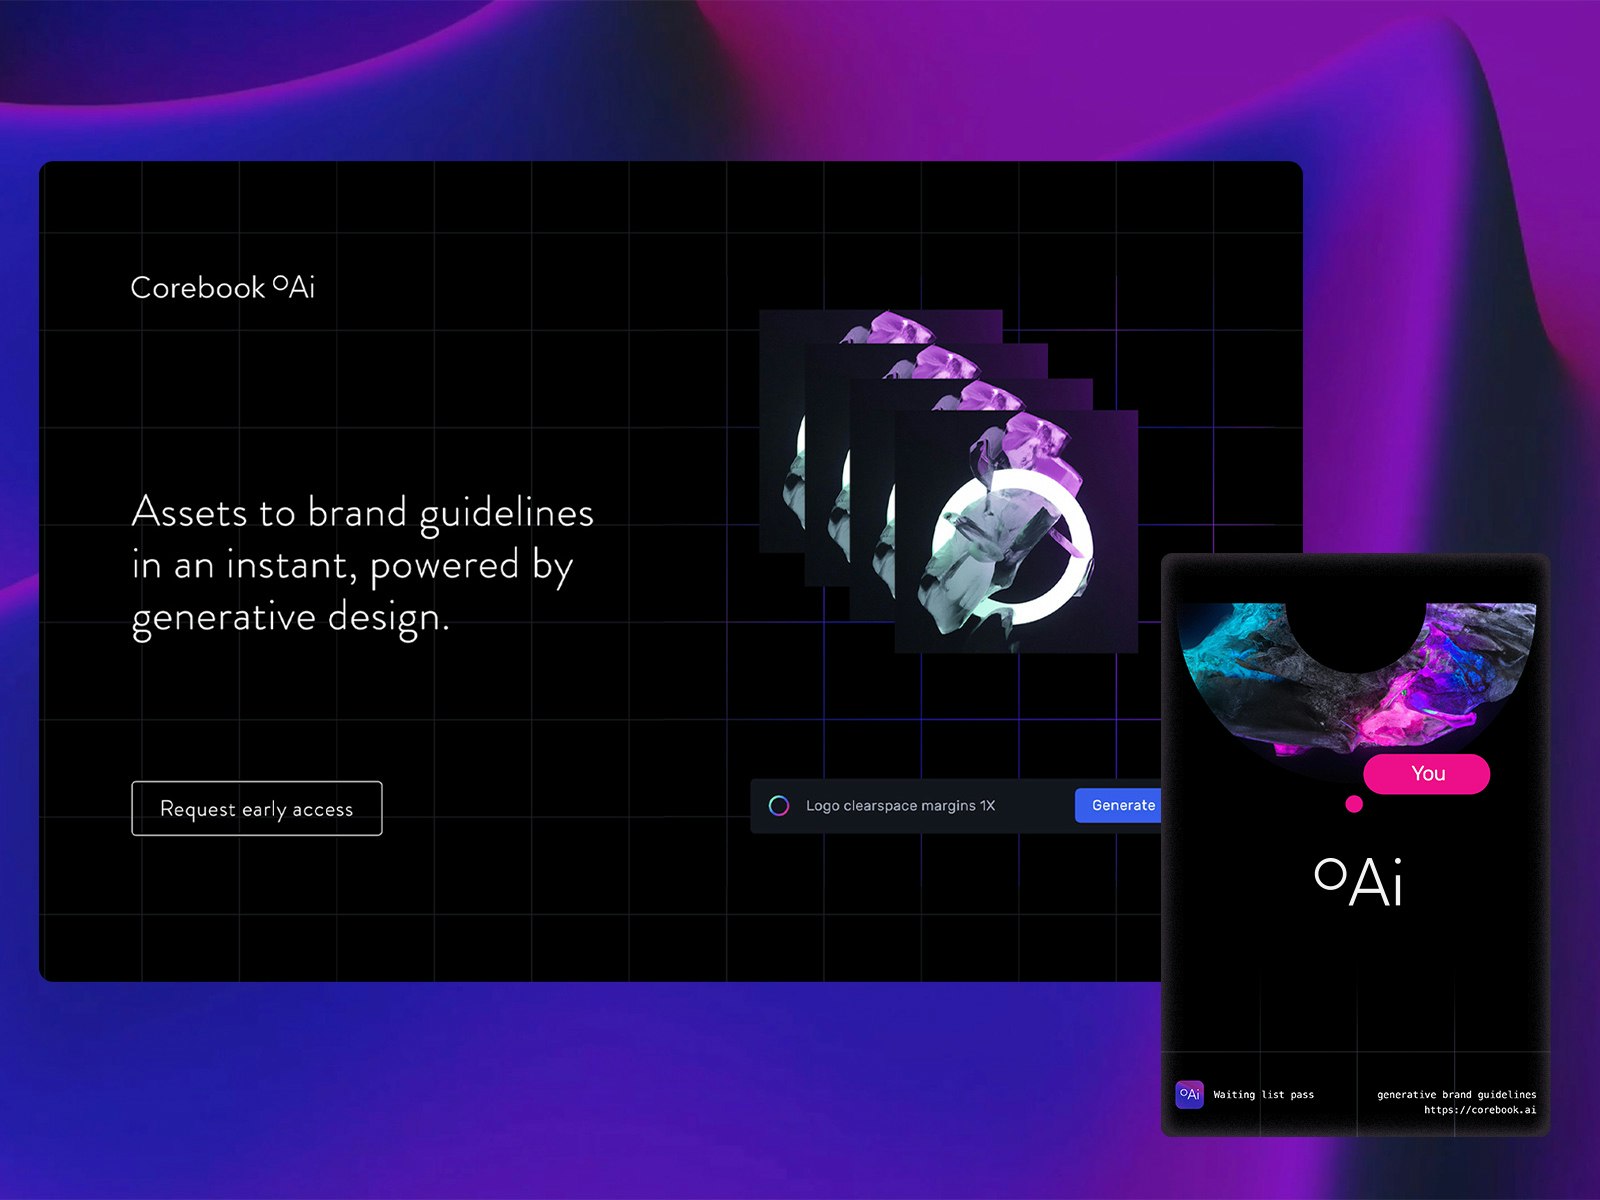Click the large Ai logo on the pass card

click(x=1359, y=882)
